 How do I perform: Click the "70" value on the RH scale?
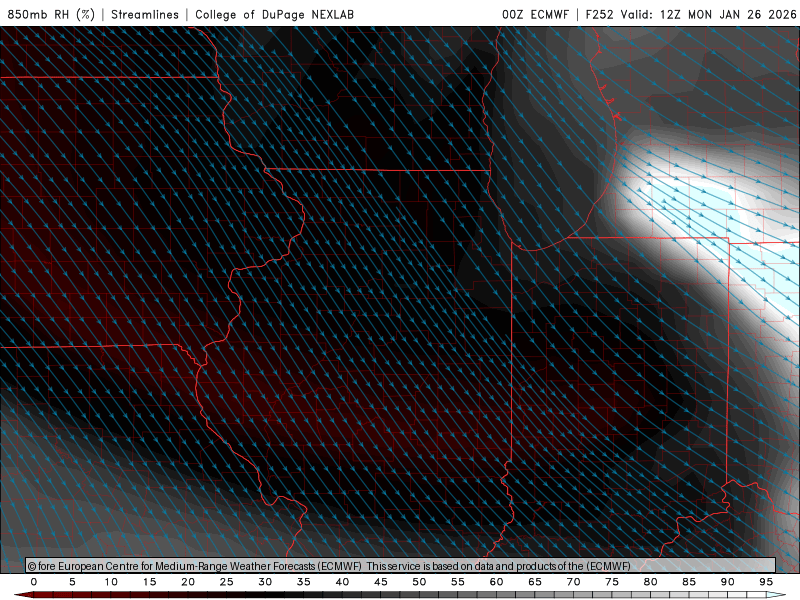pos(573,582)
